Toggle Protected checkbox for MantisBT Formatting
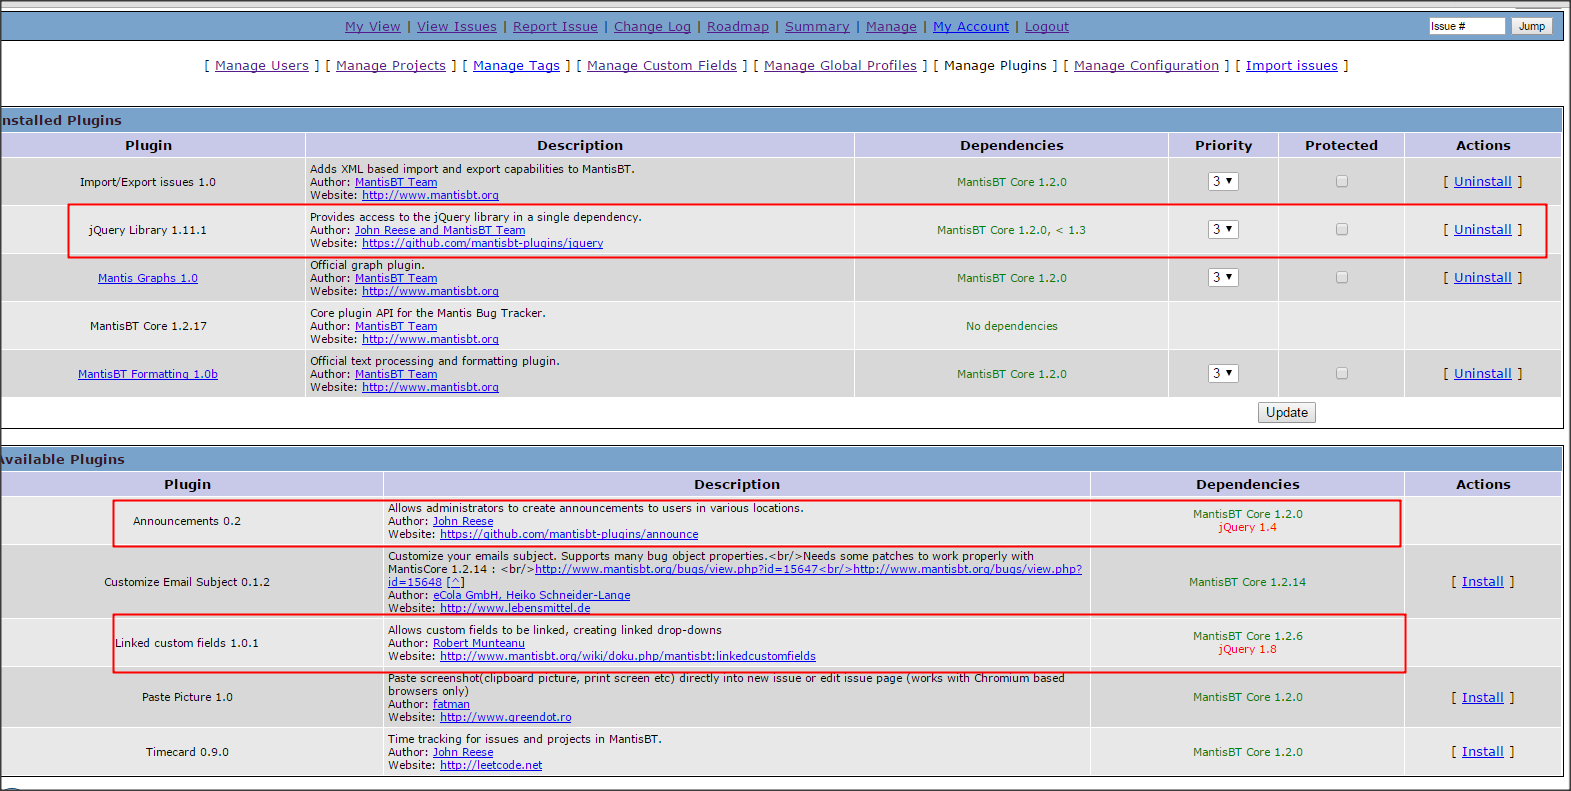 tap(1342, 374)
